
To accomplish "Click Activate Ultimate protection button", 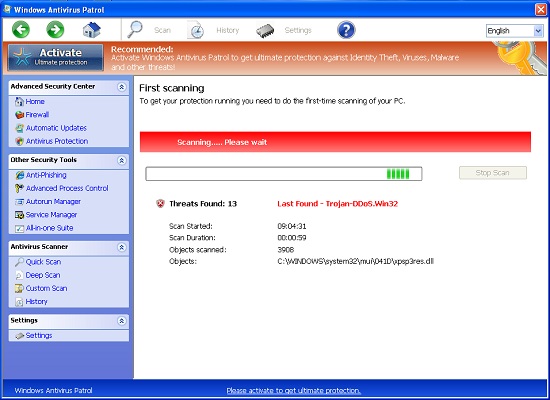I will pyautogui.click(x=55, y=57).
